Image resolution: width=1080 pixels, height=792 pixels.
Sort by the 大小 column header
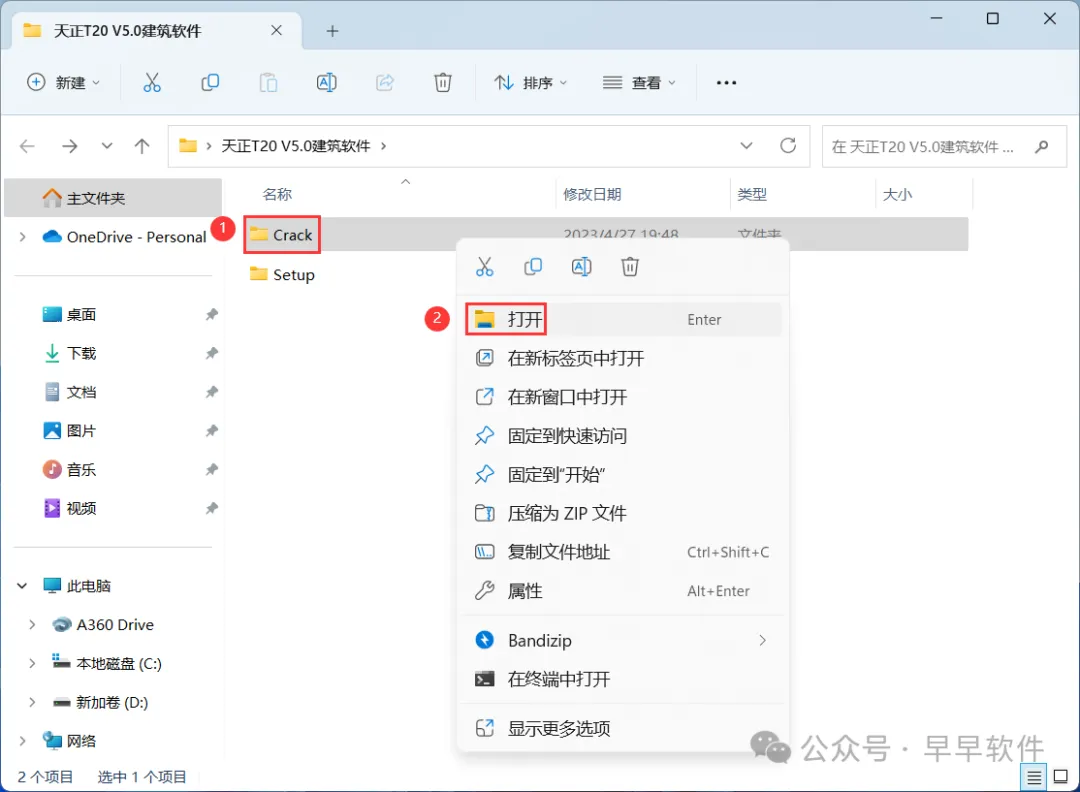coord(897,194)
